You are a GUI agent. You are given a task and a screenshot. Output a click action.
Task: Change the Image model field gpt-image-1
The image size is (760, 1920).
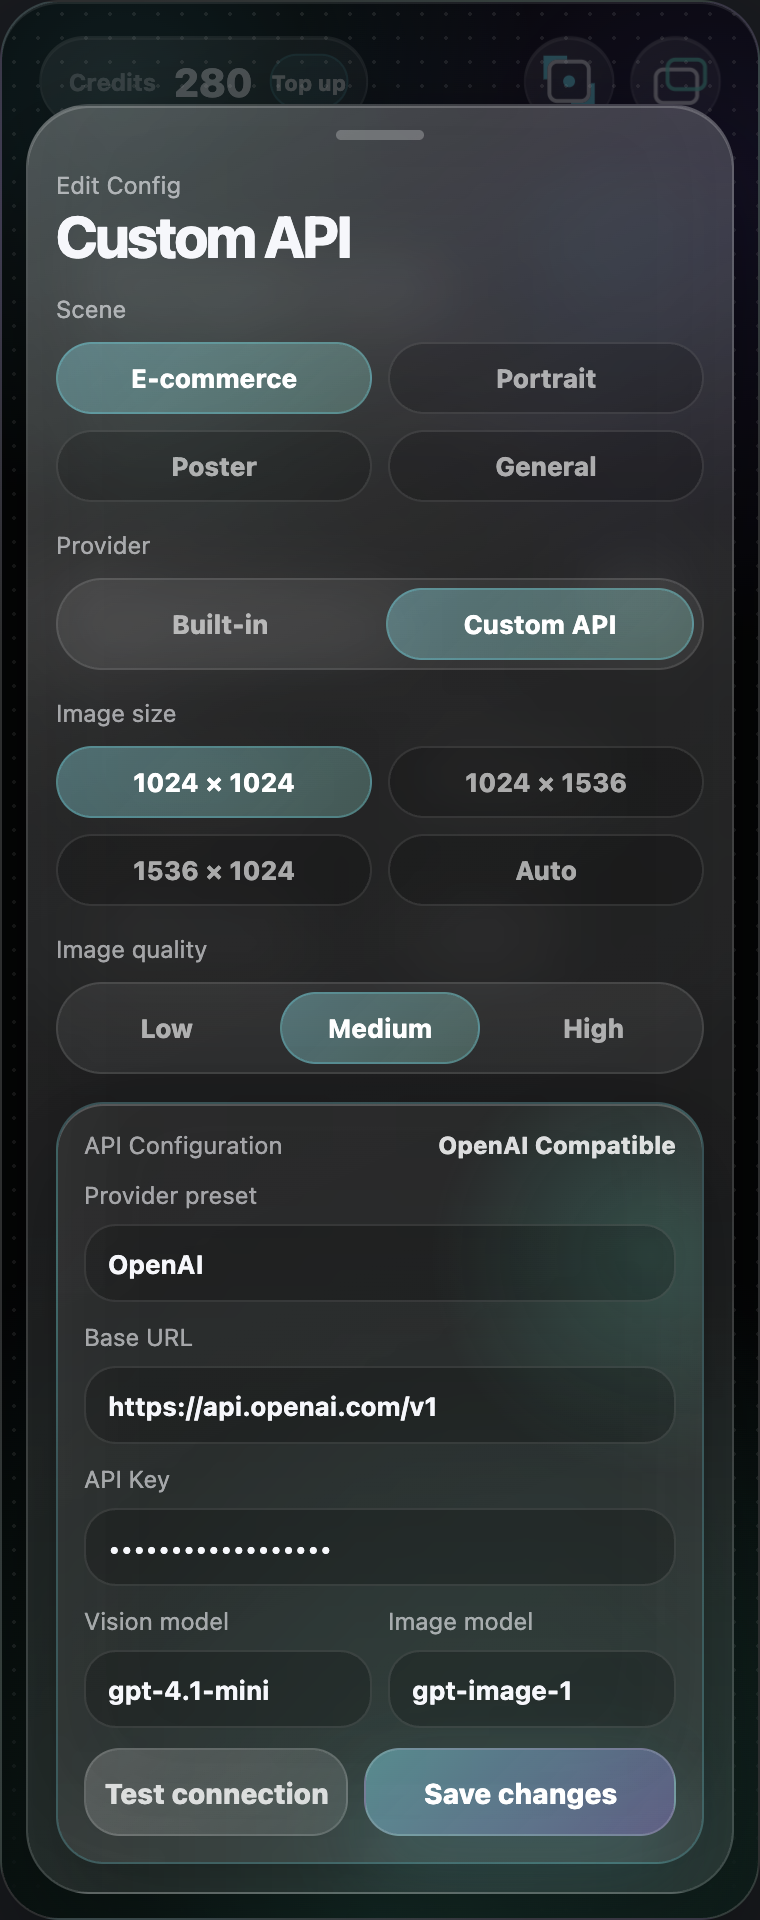(532, 1690)
